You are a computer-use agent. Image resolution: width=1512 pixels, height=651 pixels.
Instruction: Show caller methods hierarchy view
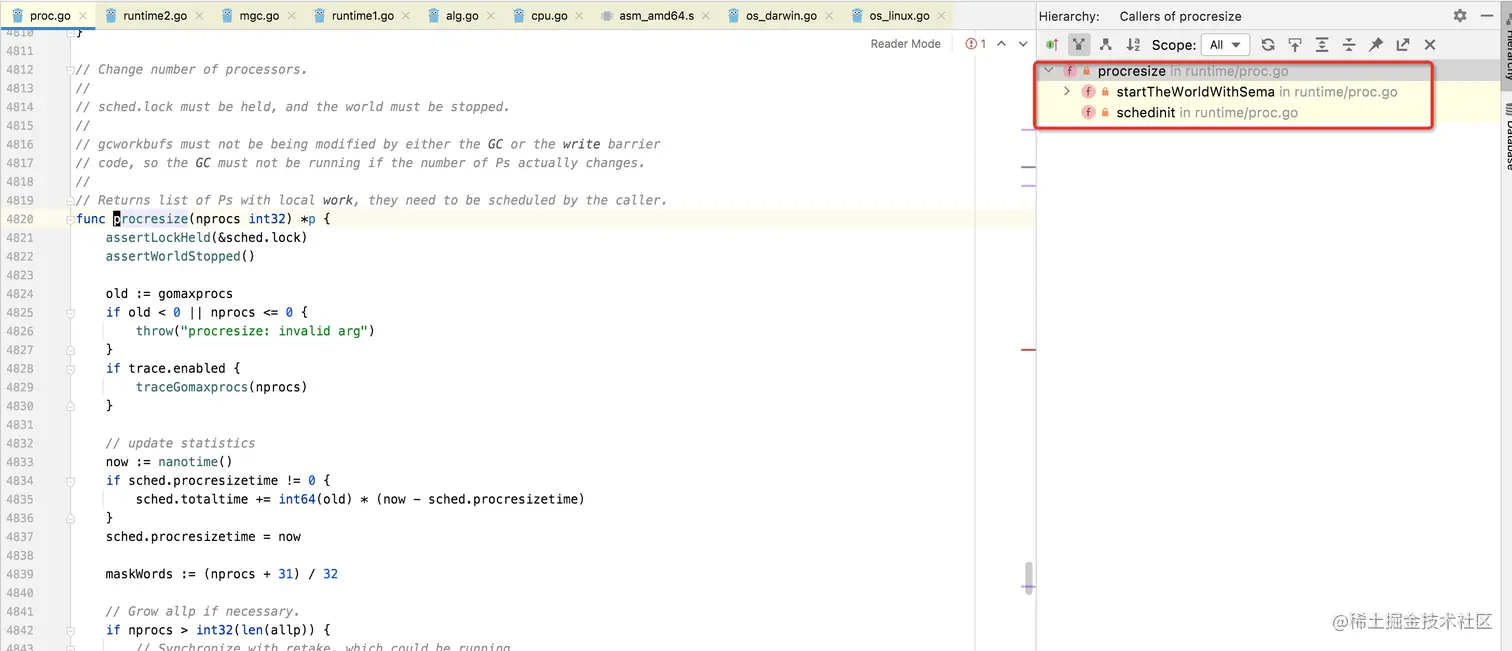[1079, 45]
